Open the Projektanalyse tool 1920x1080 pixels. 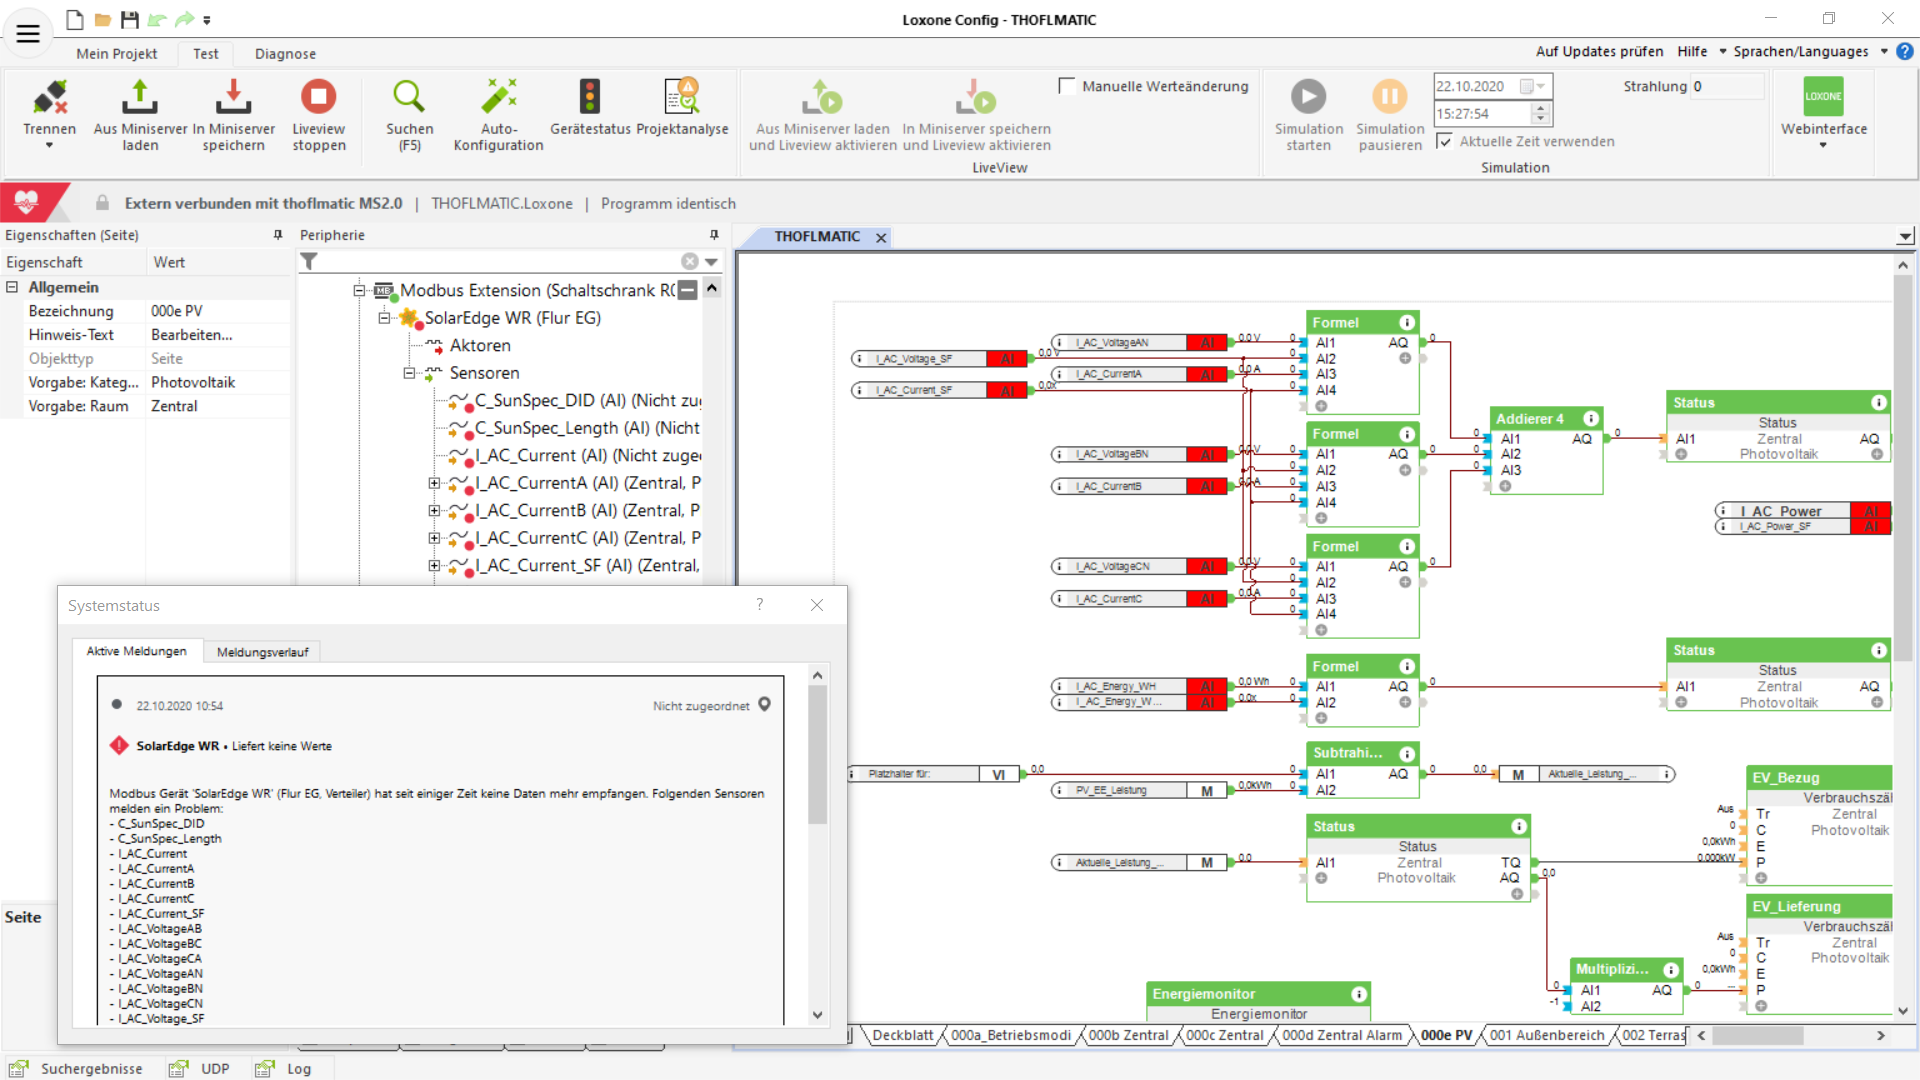point(682,97)
